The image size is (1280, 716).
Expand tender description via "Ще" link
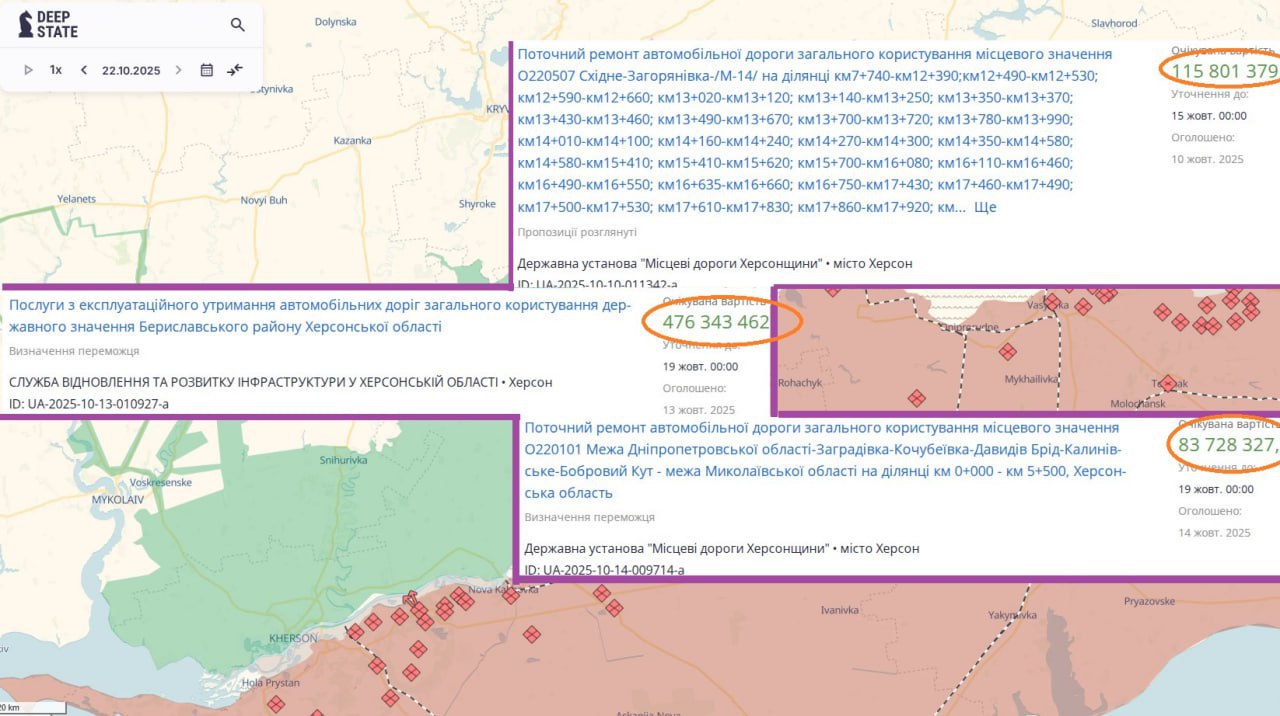coord(984,207)
